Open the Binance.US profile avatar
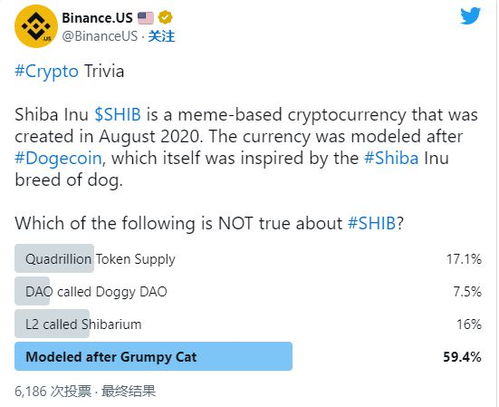The width and height of the screenshot is (499, 407). [x=36, y=26]
